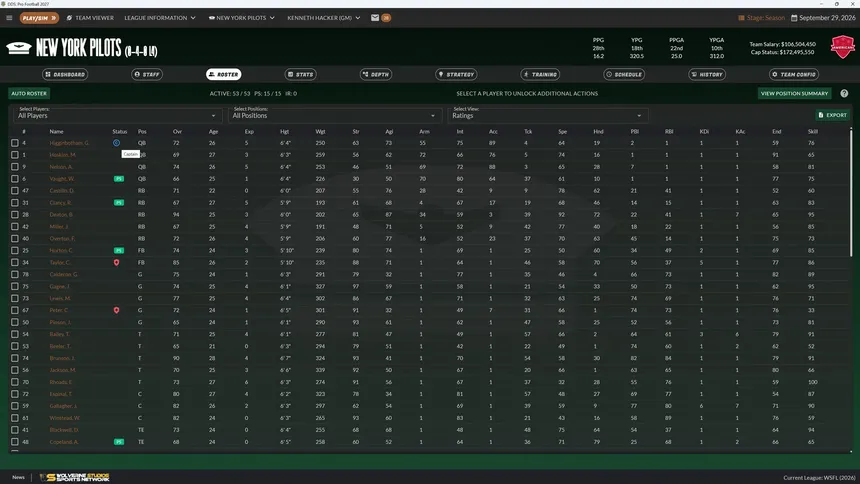Select the checkbox for Denton, B.
860x484 pixels.
pos(15,215)
